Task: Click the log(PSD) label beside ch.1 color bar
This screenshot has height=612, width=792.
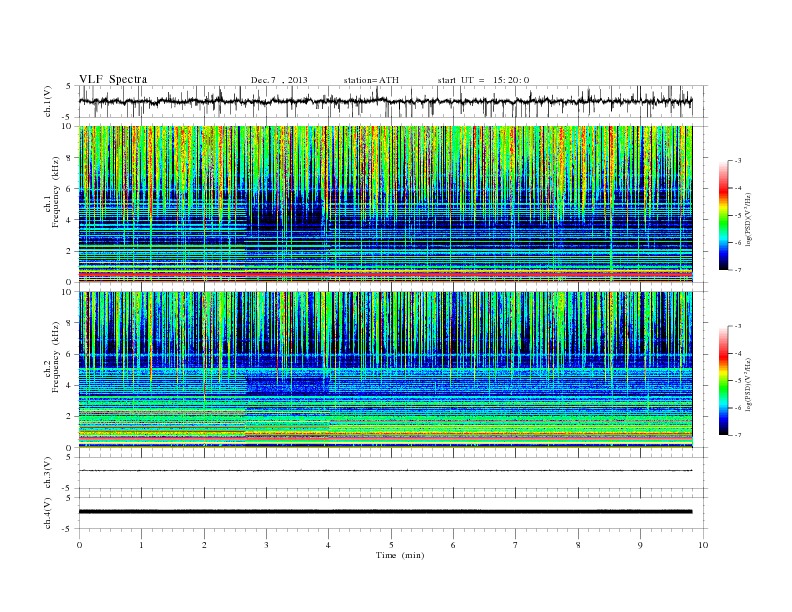Action: coord(749,219)
